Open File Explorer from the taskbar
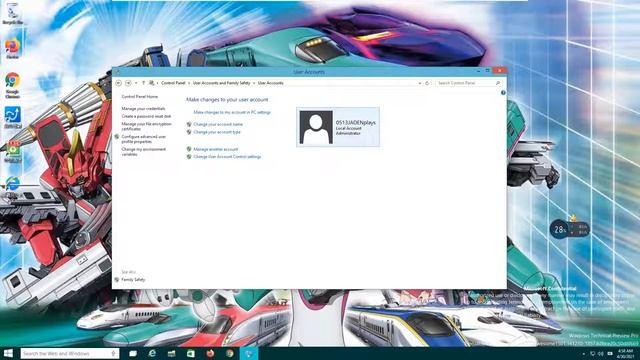The image size is (640, 360). pos(171,353)
